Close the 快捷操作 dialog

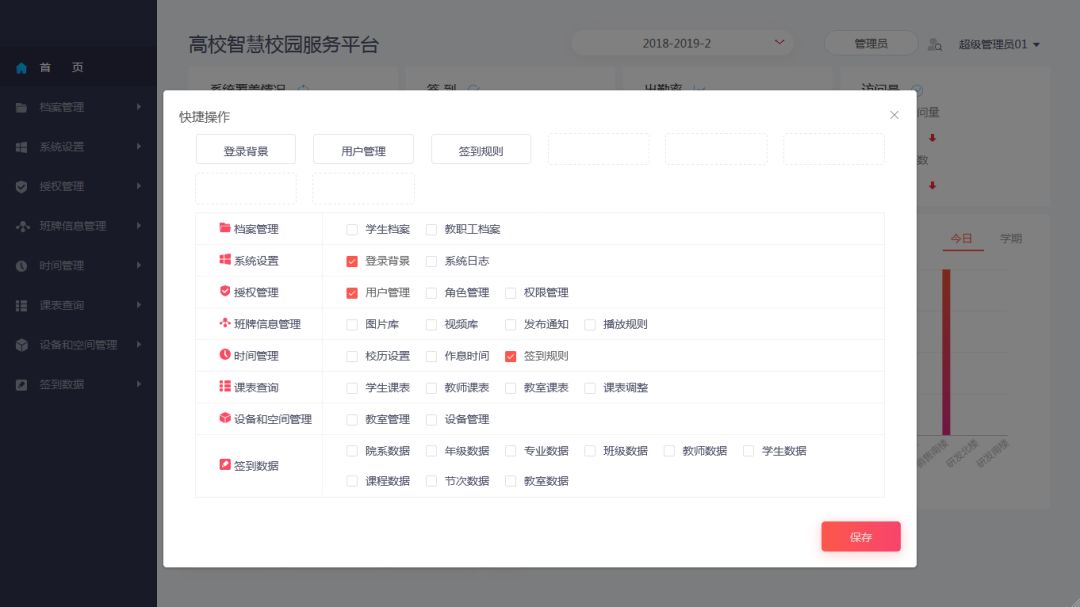pos(894,115)
